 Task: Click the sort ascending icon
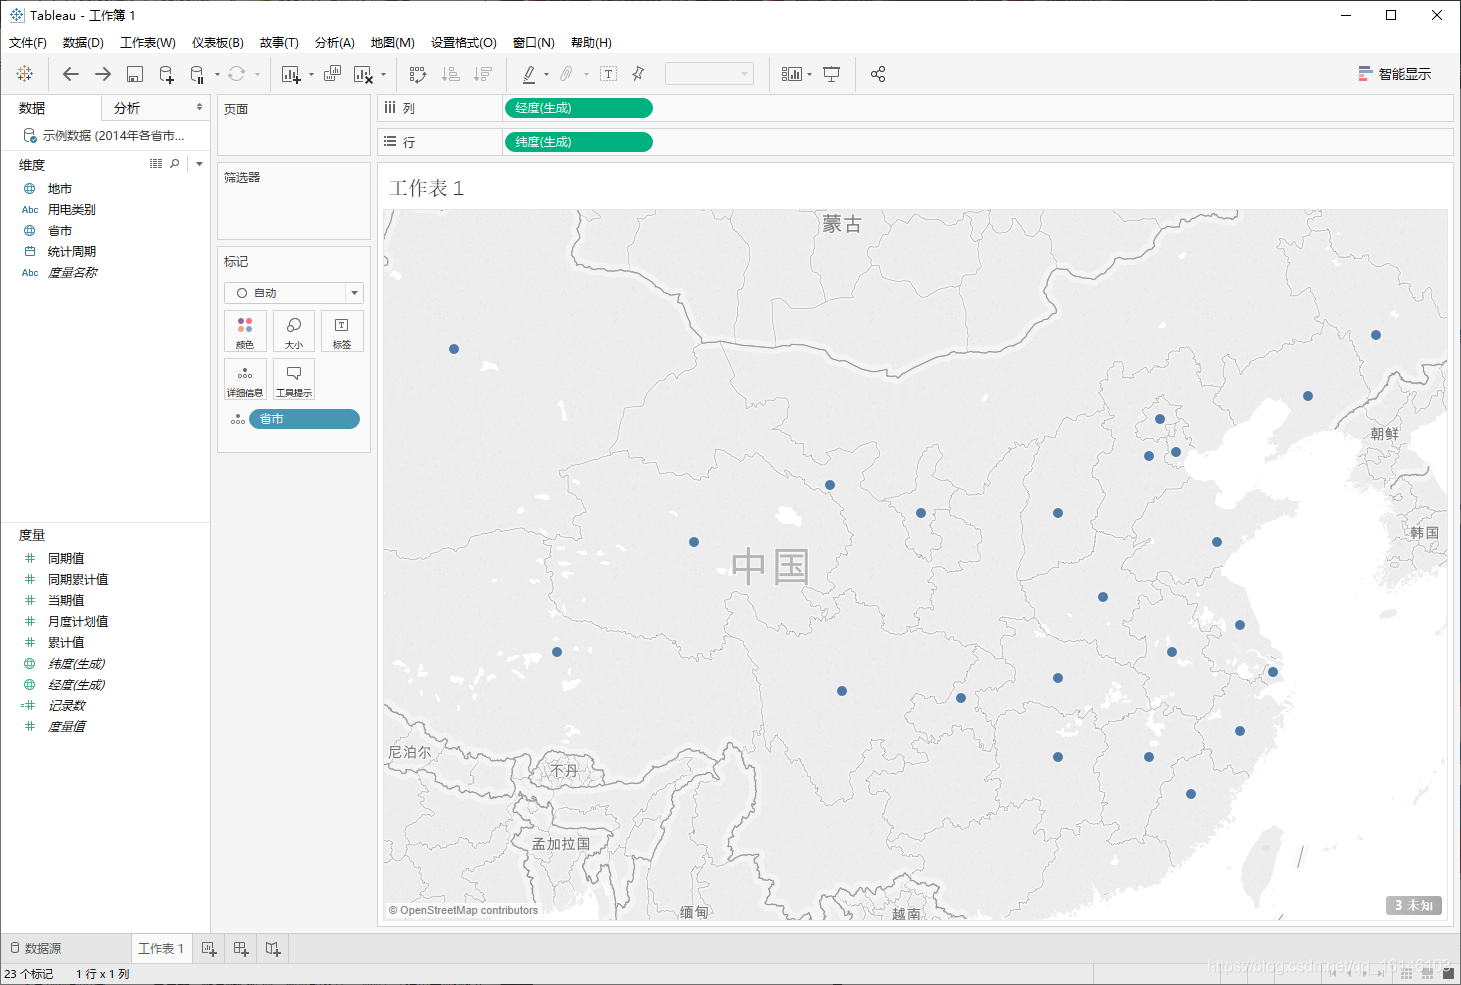451,74
